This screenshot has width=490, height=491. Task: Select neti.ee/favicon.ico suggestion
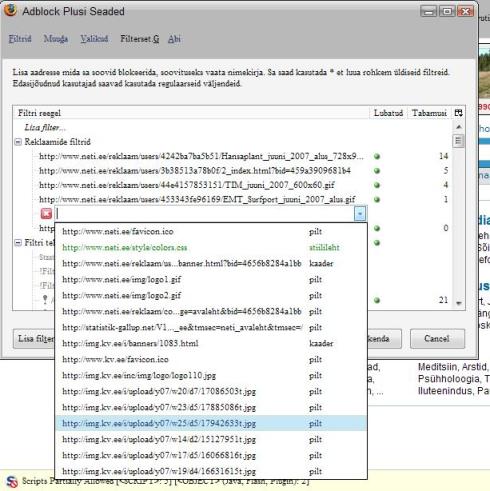click(211, 232)
